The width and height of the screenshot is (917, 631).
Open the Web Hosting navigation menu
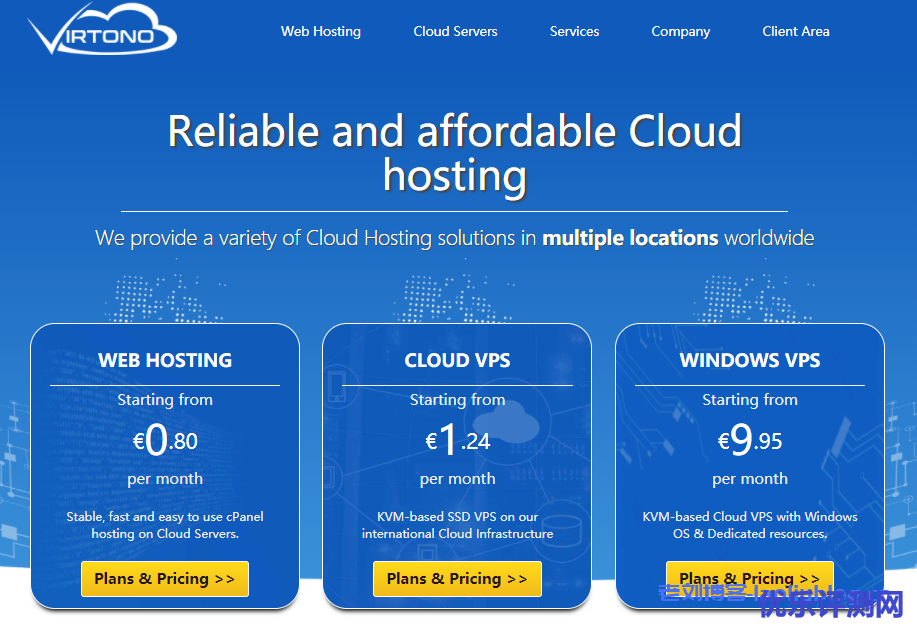coord(320,31)
